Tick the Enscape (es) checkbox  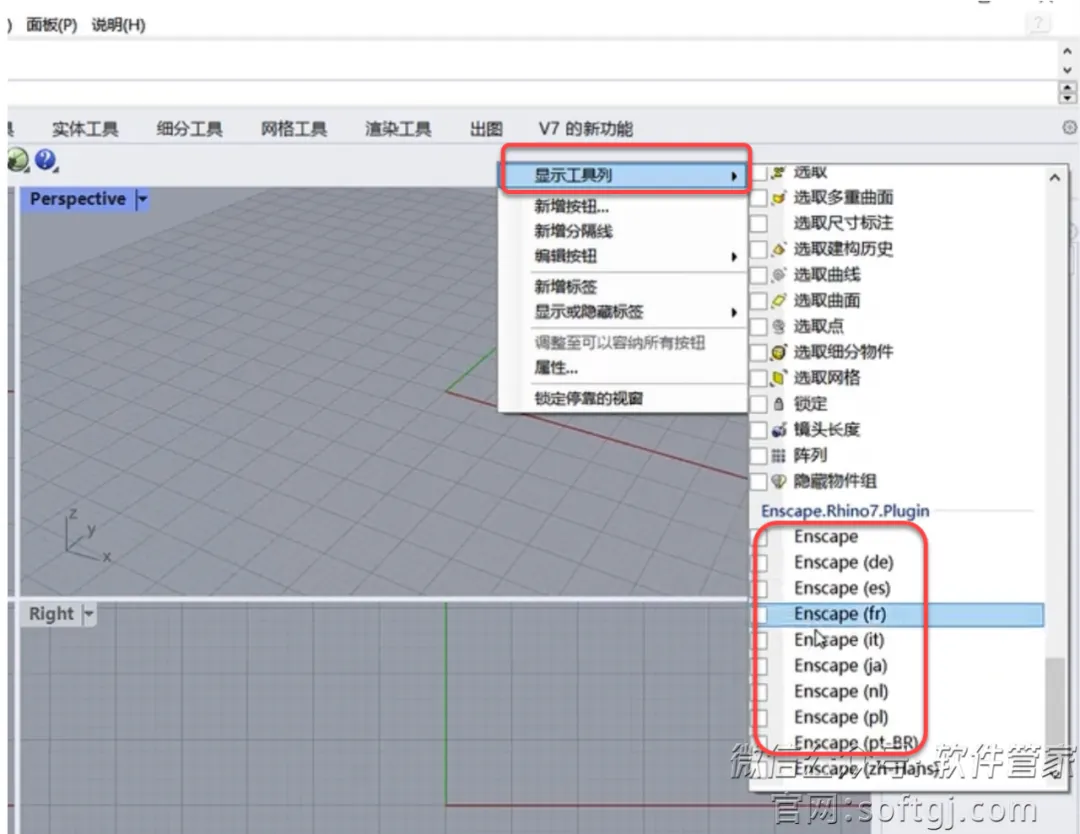761,588
